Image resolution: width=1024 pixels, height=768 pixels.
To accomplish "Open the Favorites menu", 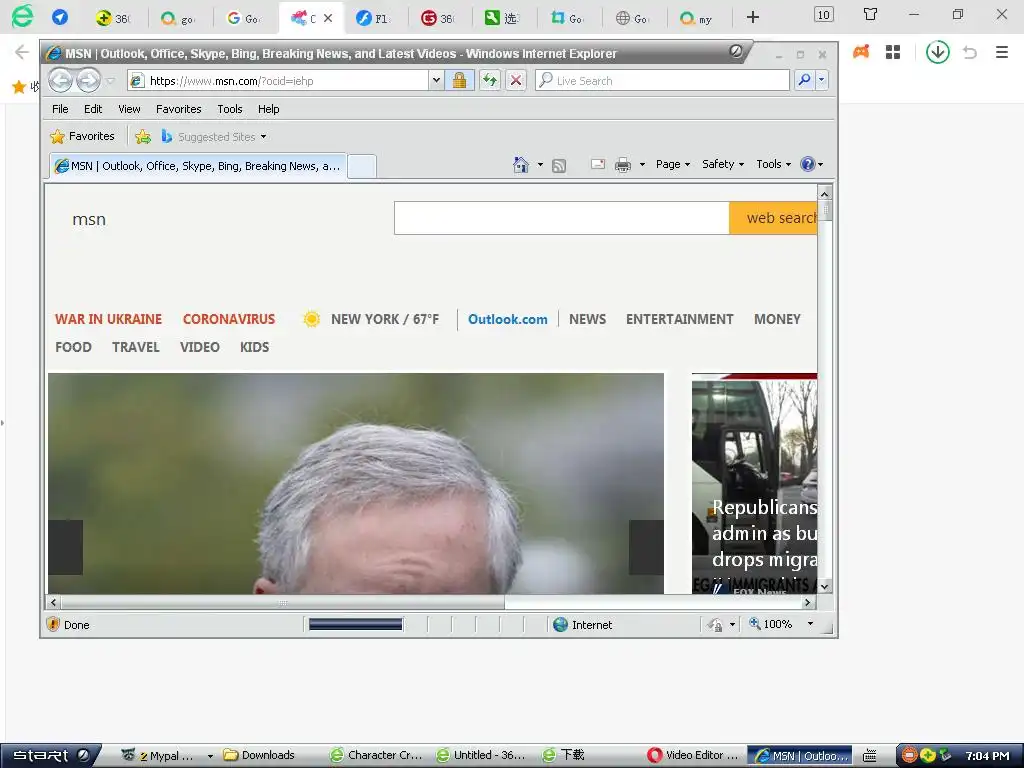I will pos(178,109).
